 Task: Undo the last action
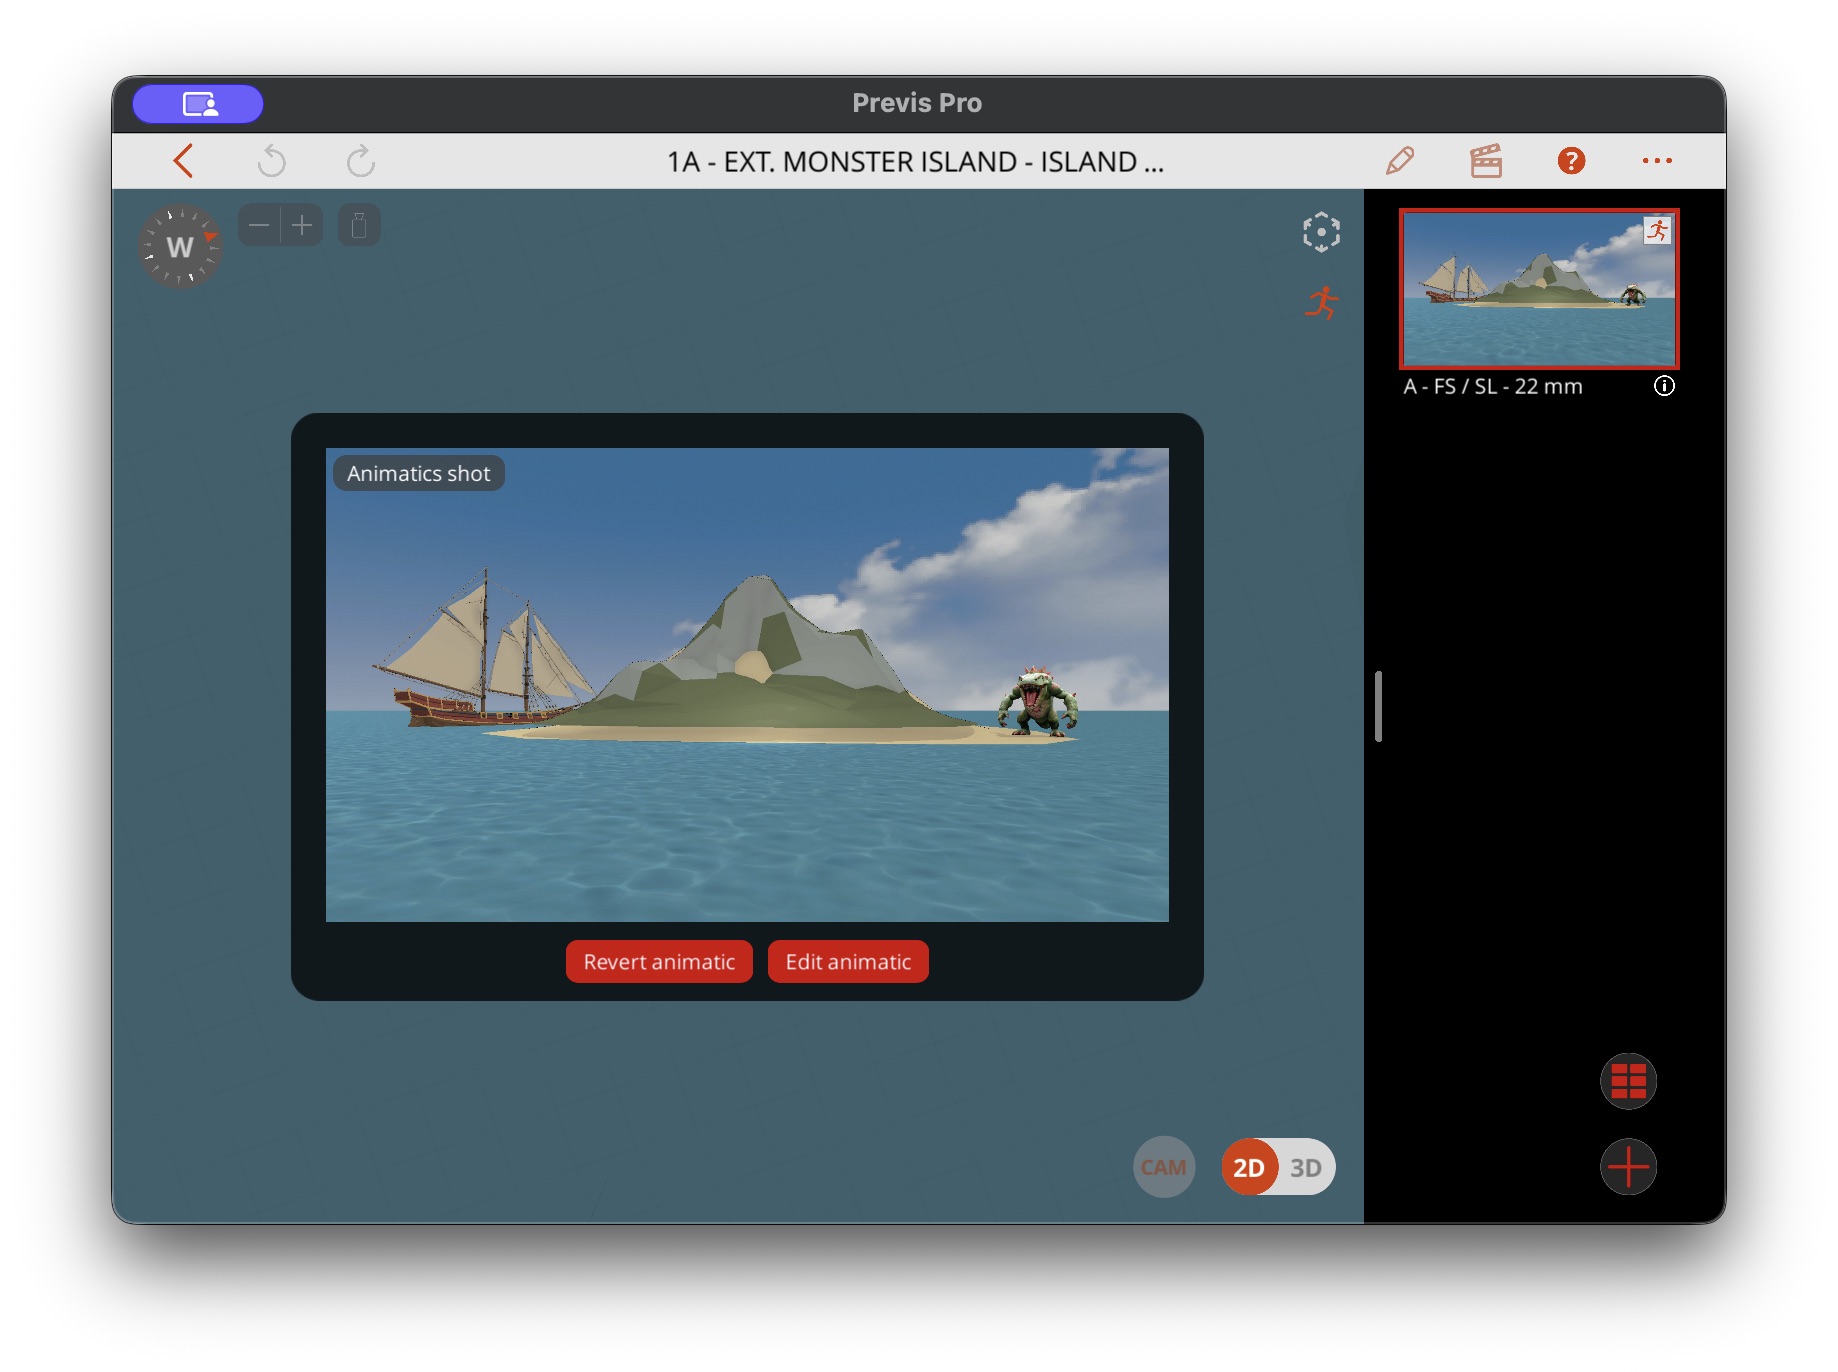pyautogui.click(x=271, y=161)
